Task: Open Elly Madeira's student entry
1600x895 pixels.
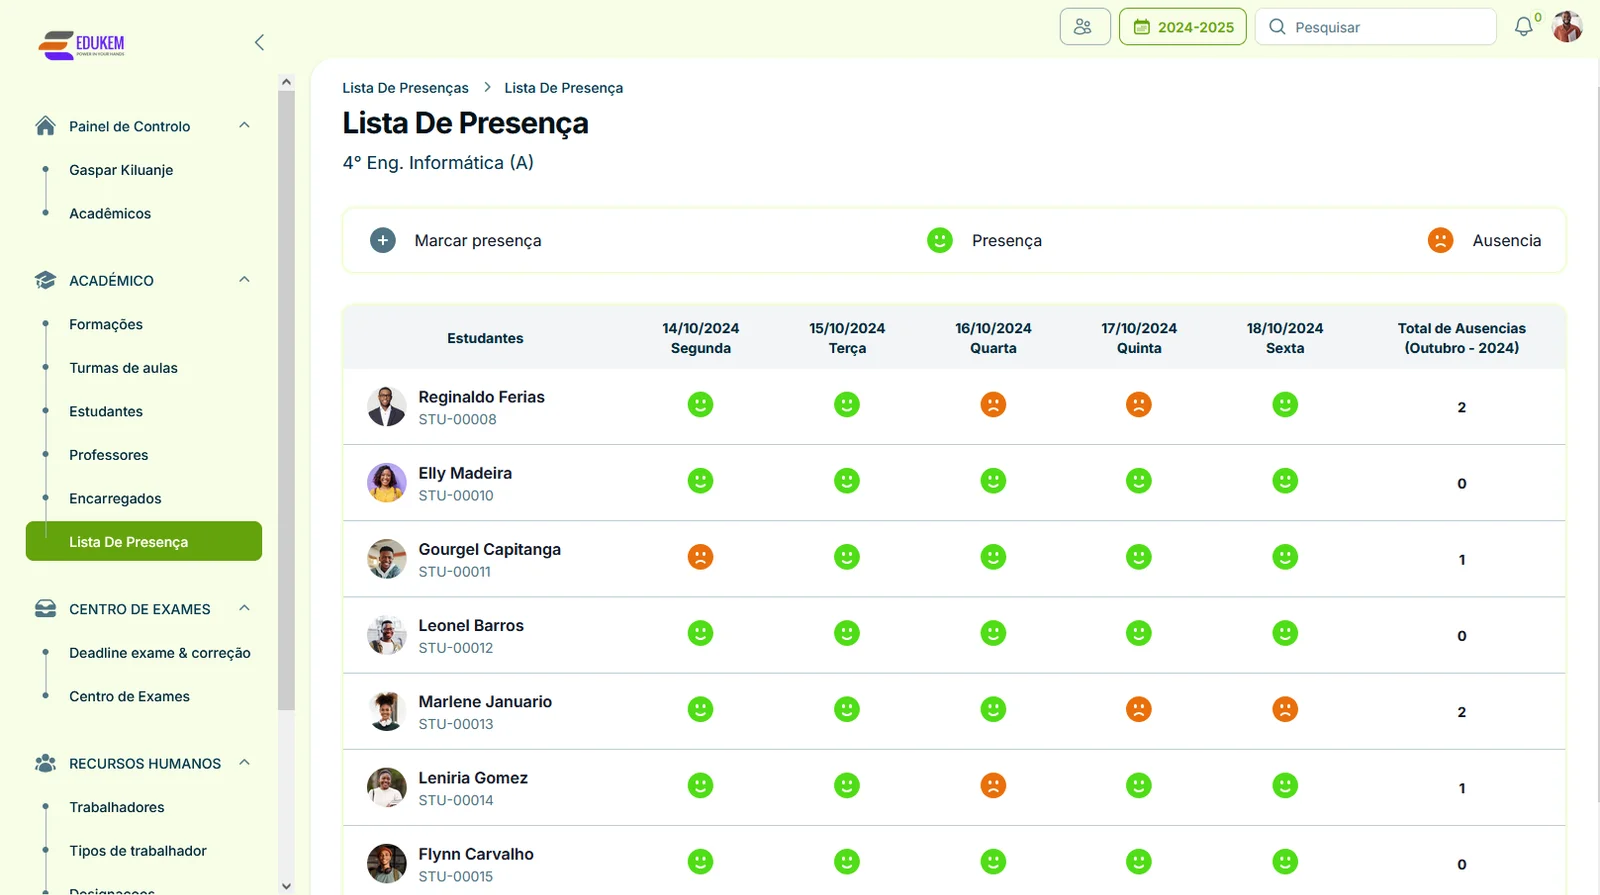Action: [465, 474]
